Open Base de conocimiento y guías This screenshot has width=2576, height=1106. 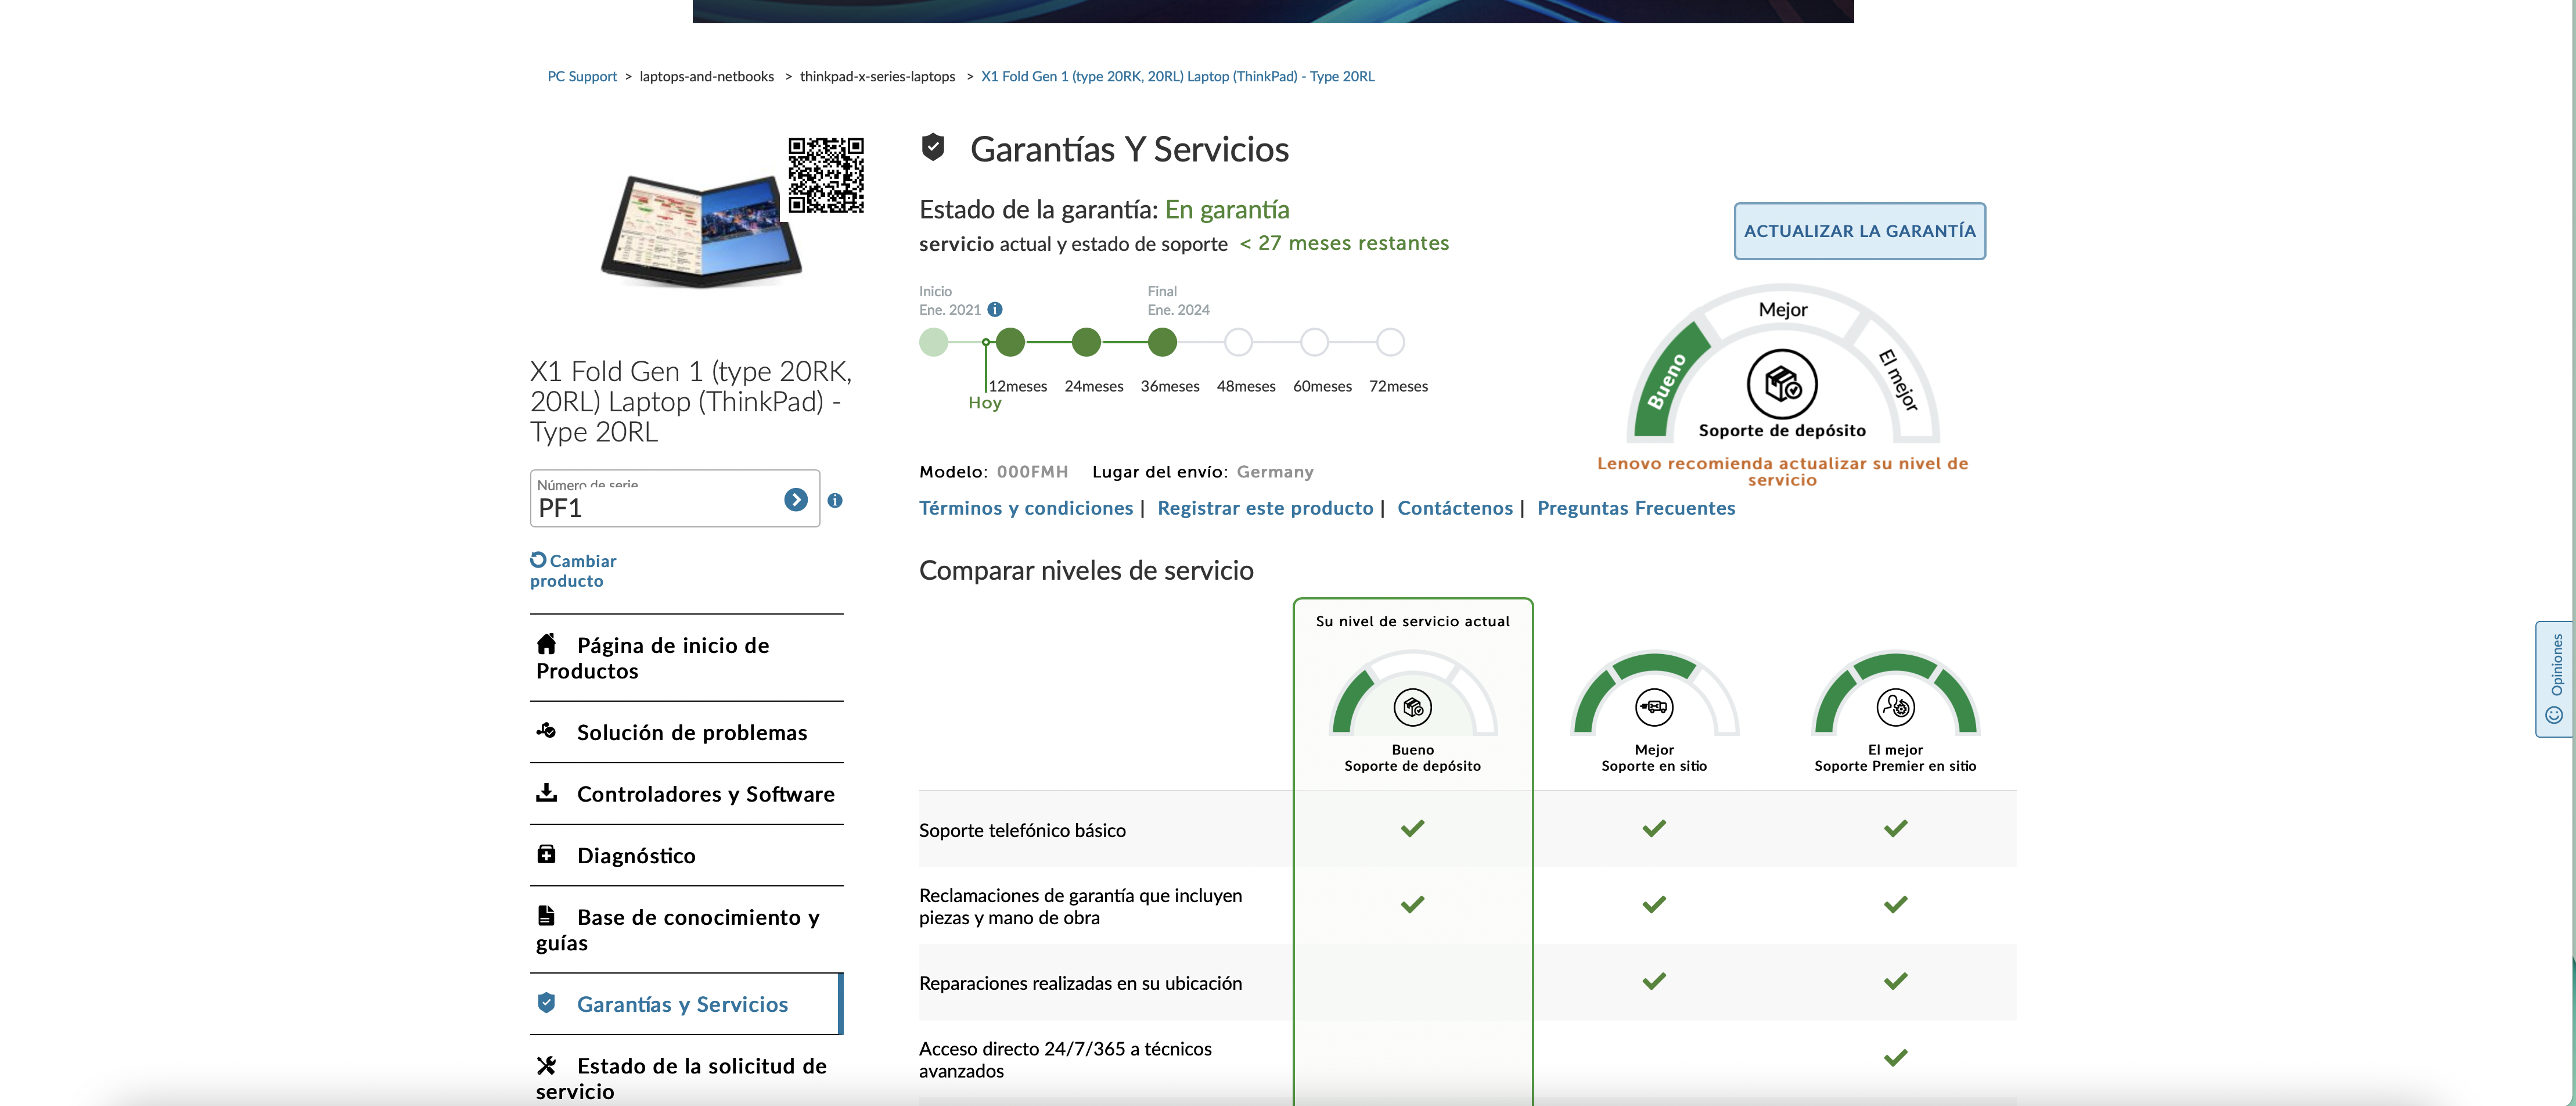[686, 930]
